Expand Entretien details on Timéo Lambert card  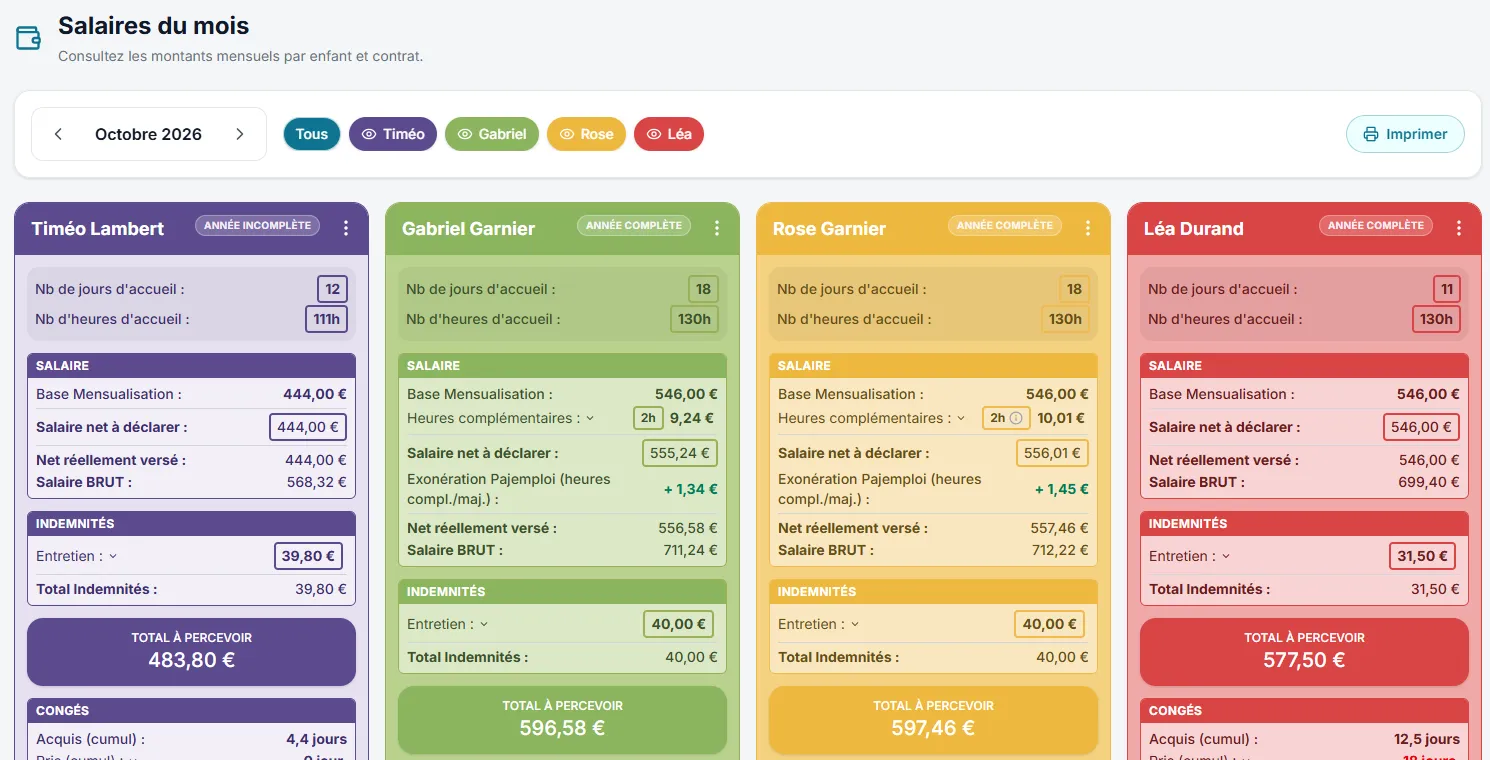(x=113, y=556)
